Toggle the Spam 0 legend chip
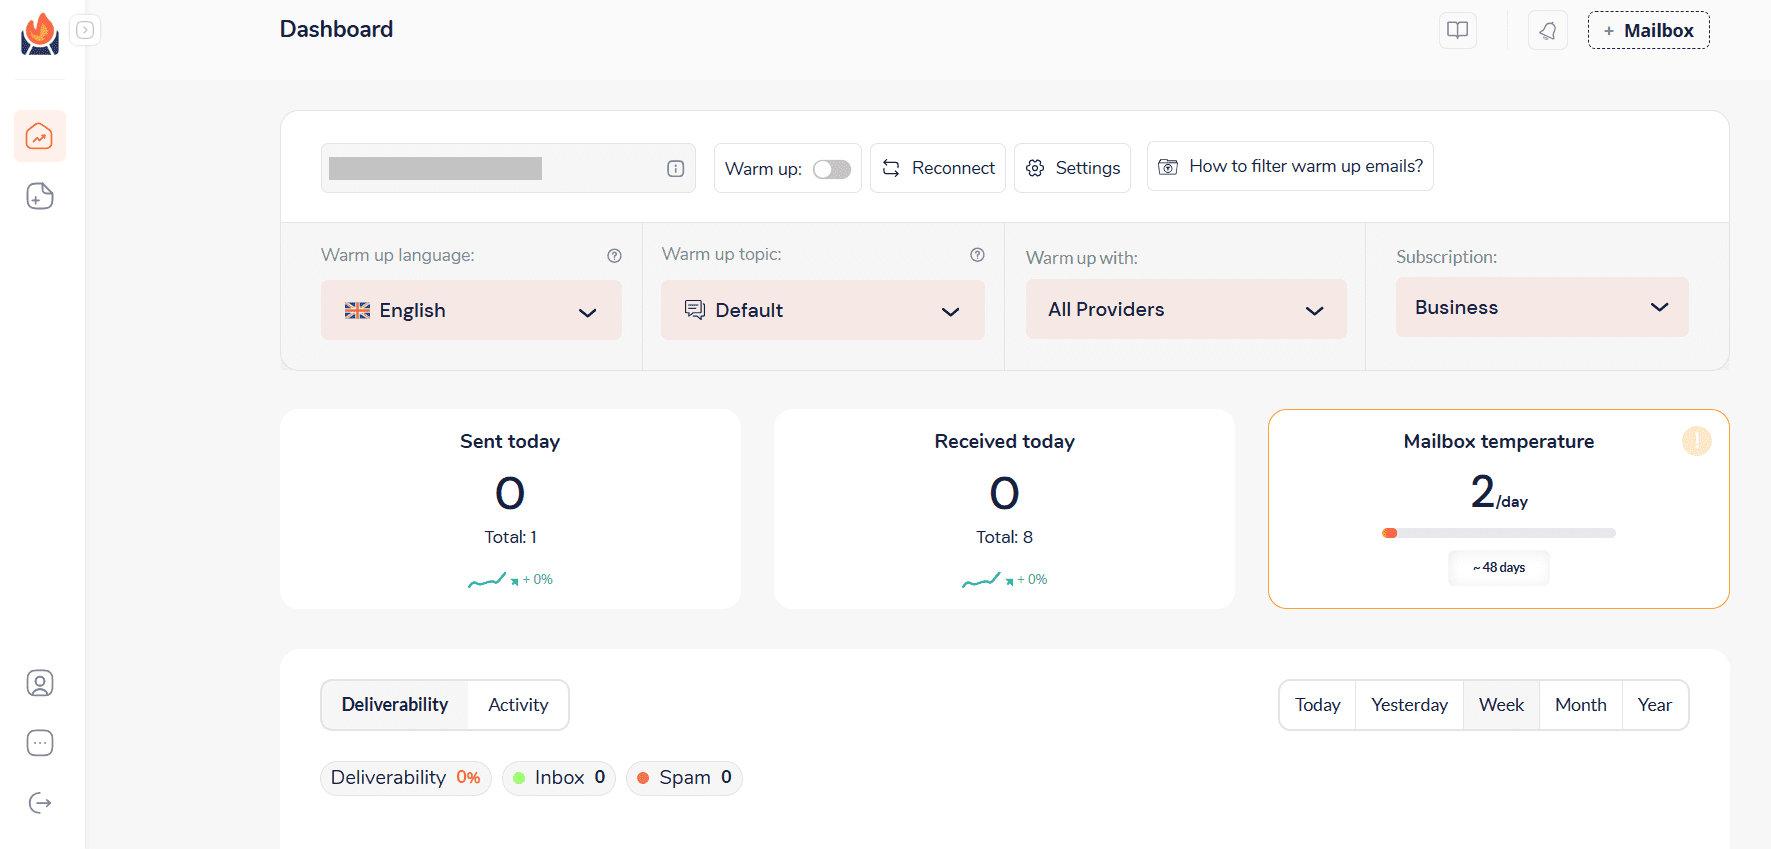The image size is (1771, 849). pyautogui.click(x=684, y=778)
